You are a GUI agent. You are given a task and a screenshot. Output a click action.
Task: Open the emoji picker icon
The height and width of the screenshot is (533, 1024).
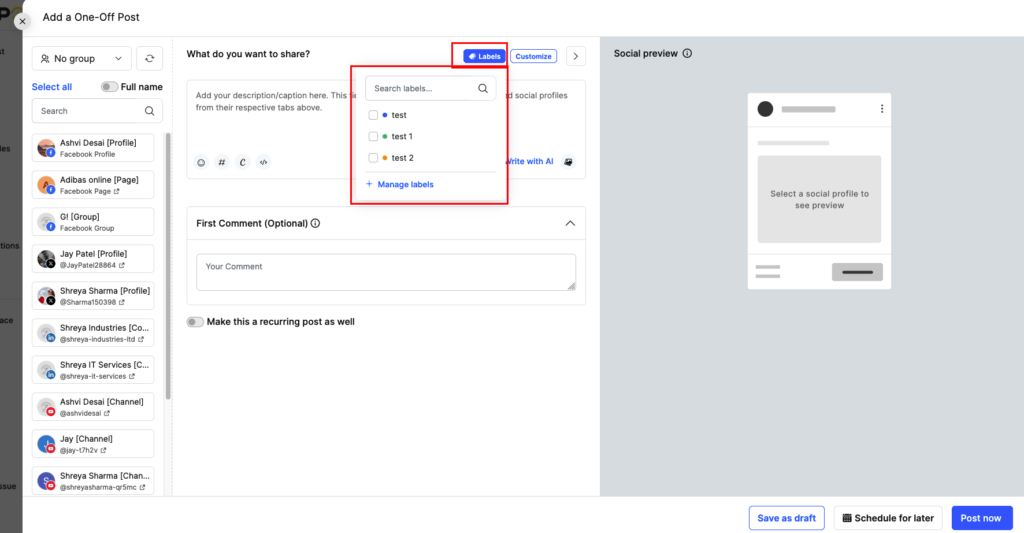point(201,162)
